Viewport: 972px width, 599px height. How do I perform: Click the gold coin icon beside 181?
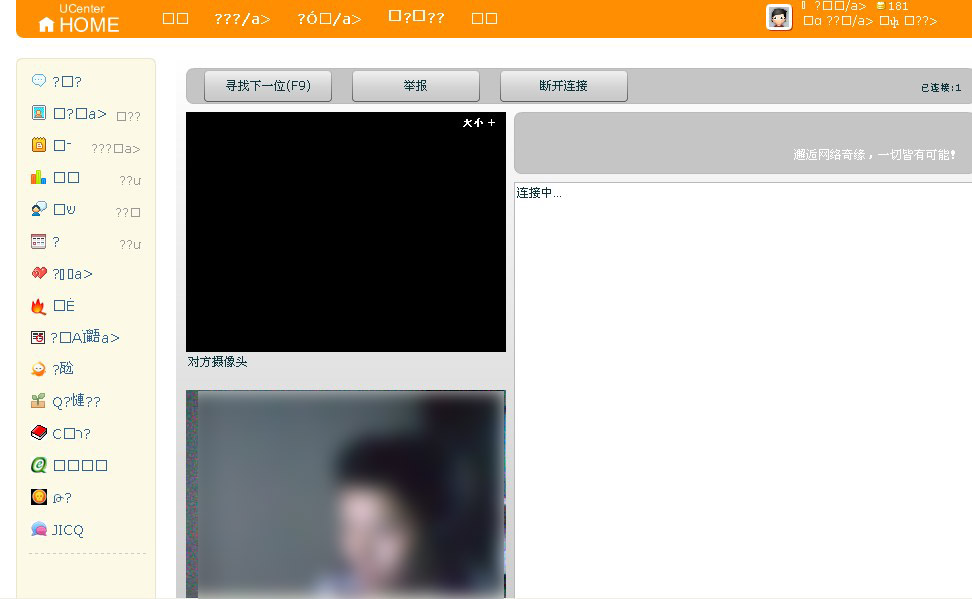880,6
